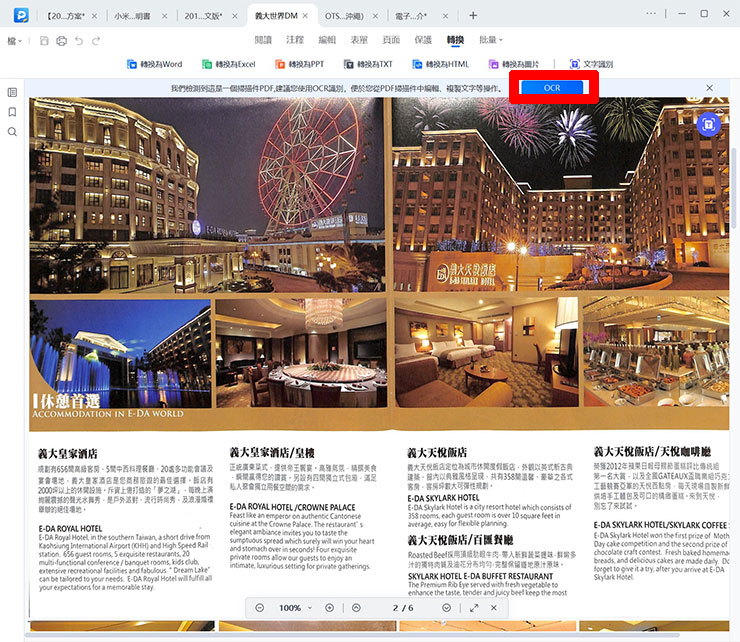The width and height of the screenshot is (740, 642).
Task: Click the E-DA ROYAL HOTEL /CROWNE PALACE heading
Action: 292,507
